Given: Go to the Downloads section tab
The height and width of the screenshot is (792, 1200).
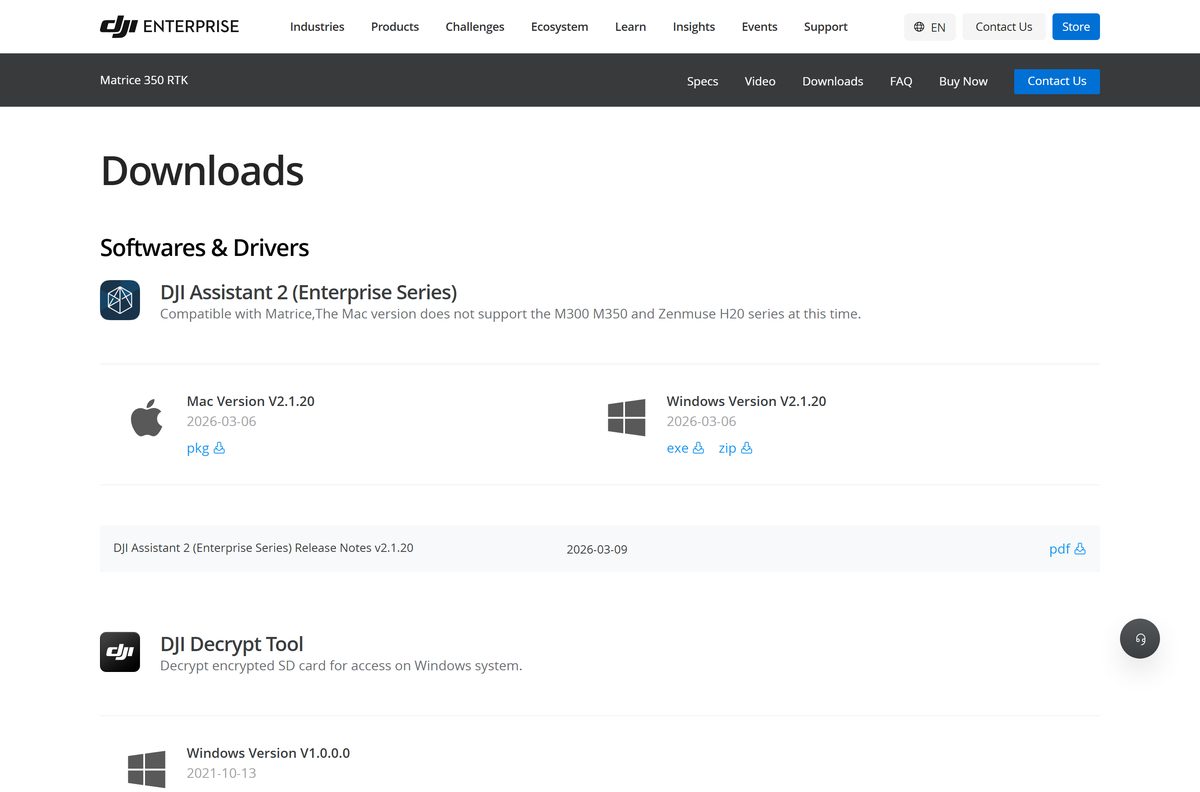Looking at the screenshot, I should point(833,81).
